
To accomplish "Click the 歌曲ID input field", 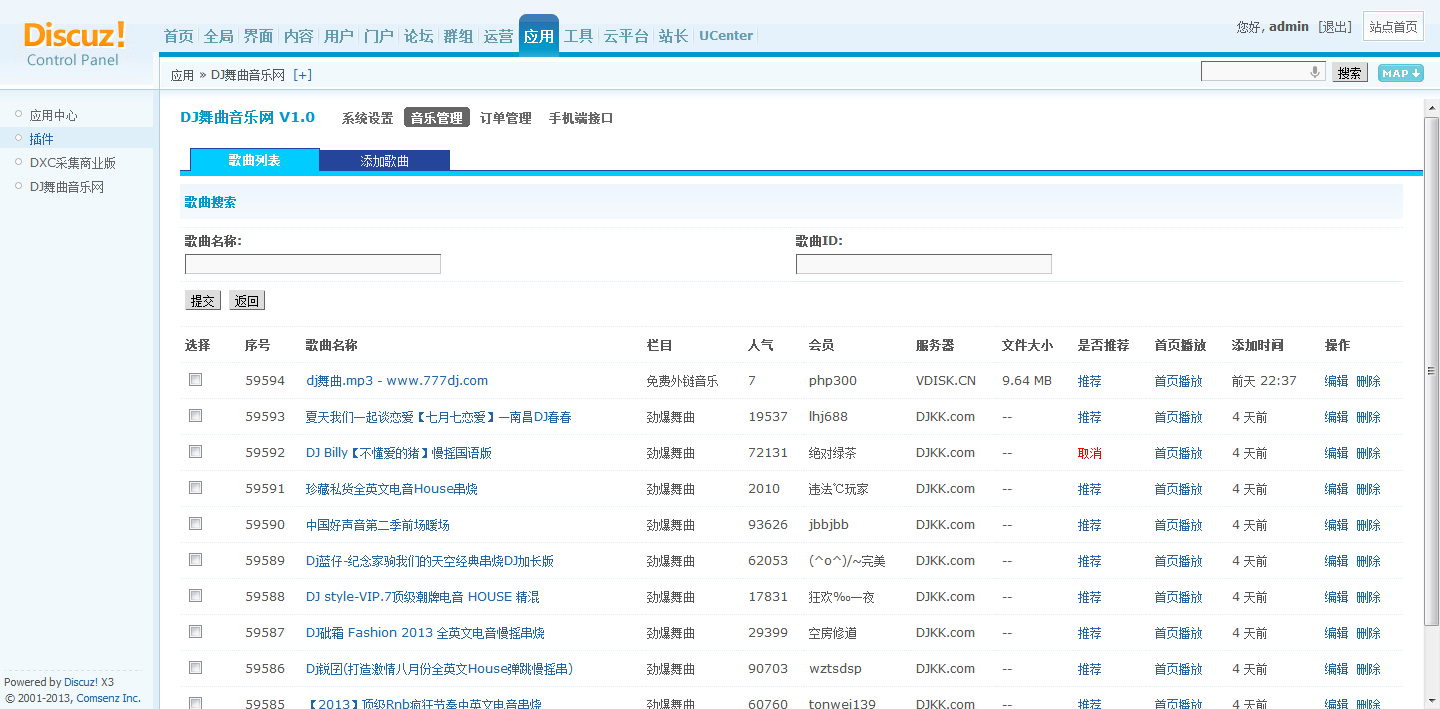I will click(923, 263).
